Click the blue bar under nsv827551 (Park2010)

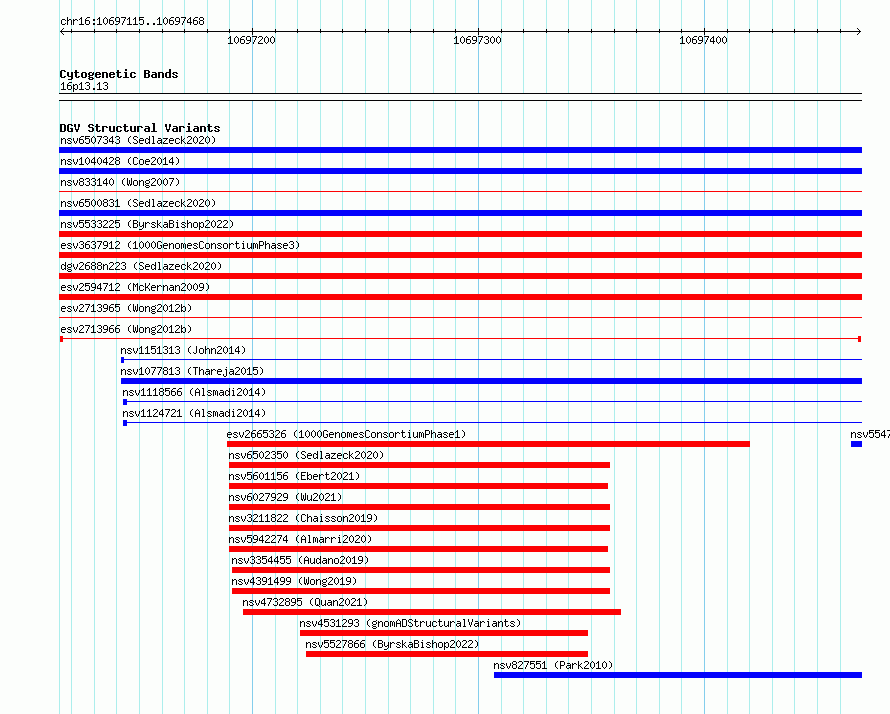point(678,675)
